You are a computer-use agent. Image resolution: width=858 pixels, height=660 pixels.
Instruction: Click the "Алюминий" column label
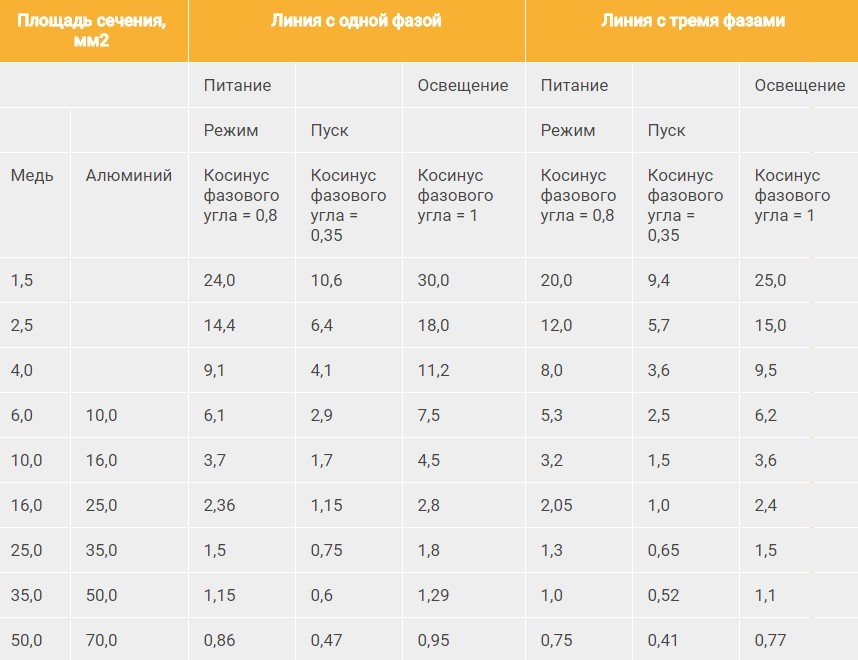tap(129, 176)
